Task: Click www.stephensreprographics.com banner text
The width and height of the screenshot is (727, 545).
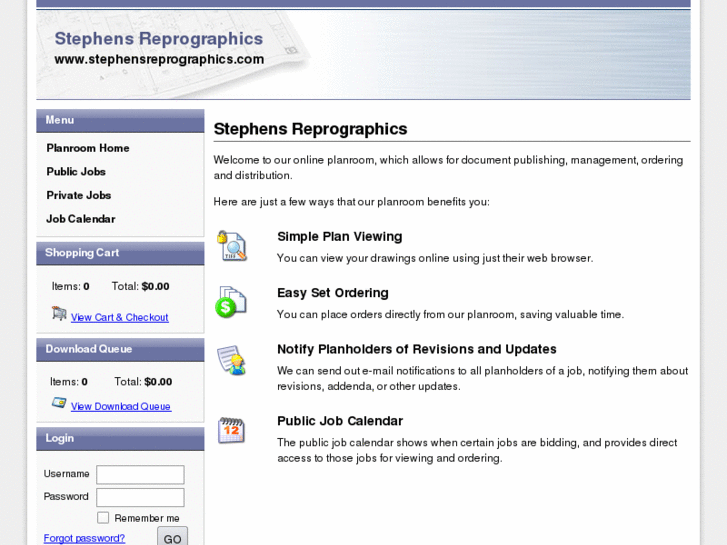Action: (x=159, y=59)
